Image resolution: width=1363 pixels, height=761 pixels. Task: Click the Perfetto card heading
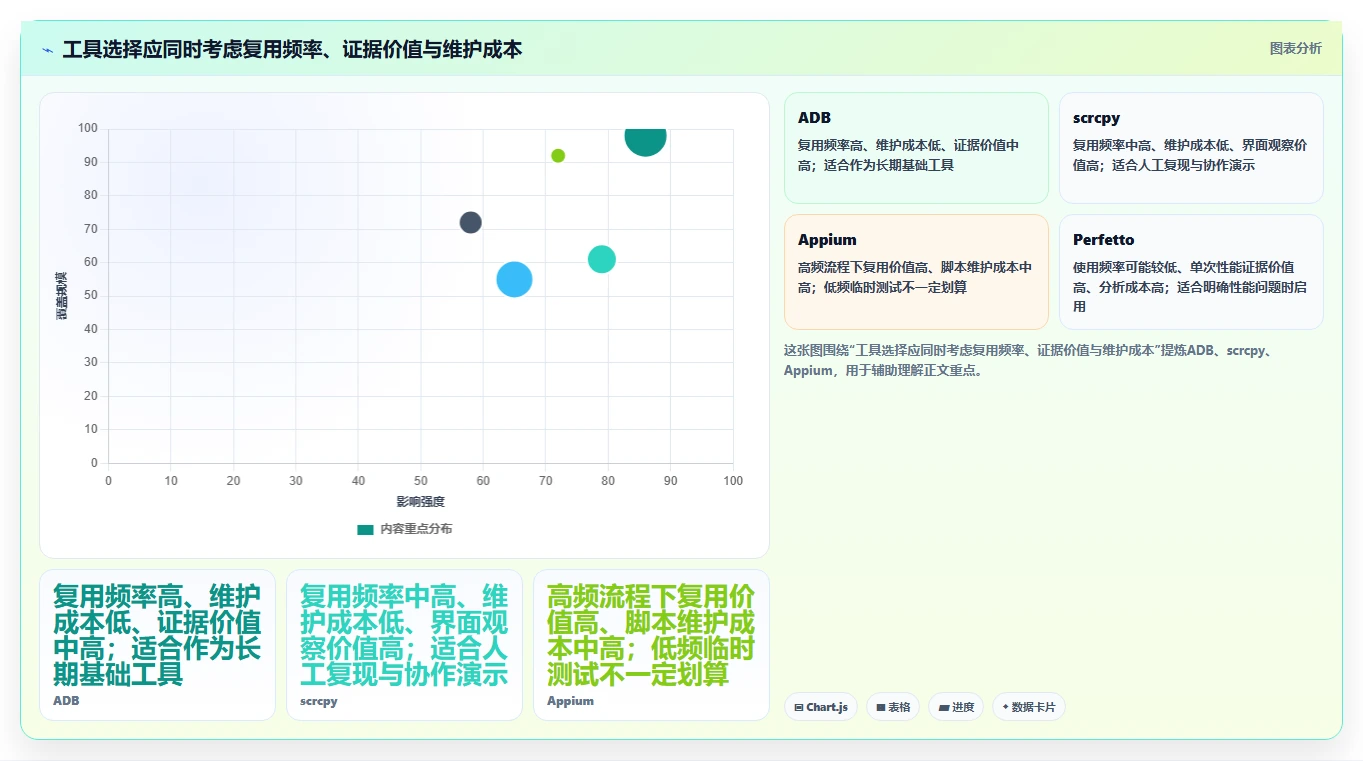pyautogui.click(x=1103, y=240)
